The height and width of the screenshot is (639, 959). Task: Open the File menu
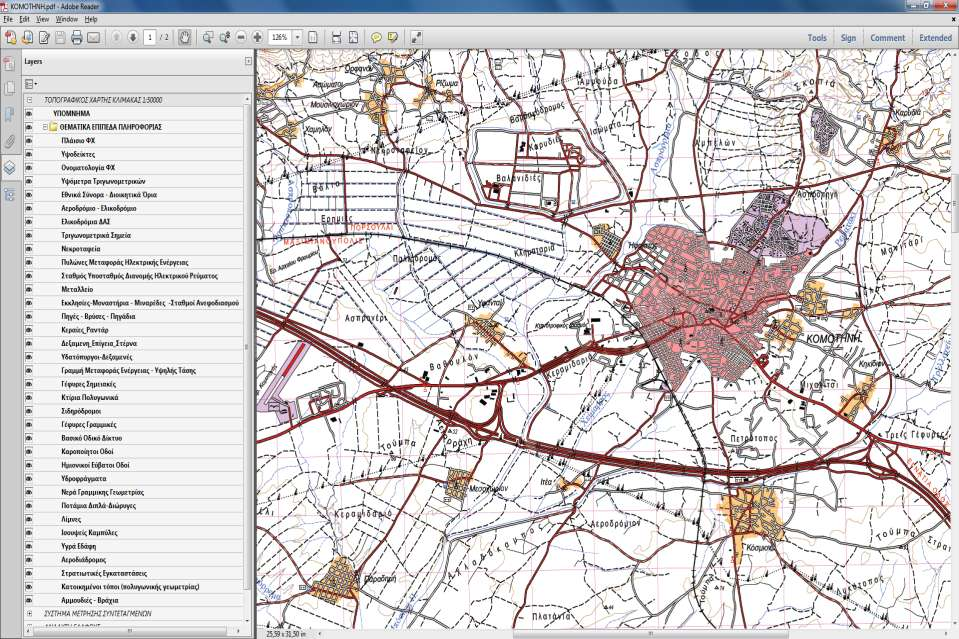click(7, 20)
